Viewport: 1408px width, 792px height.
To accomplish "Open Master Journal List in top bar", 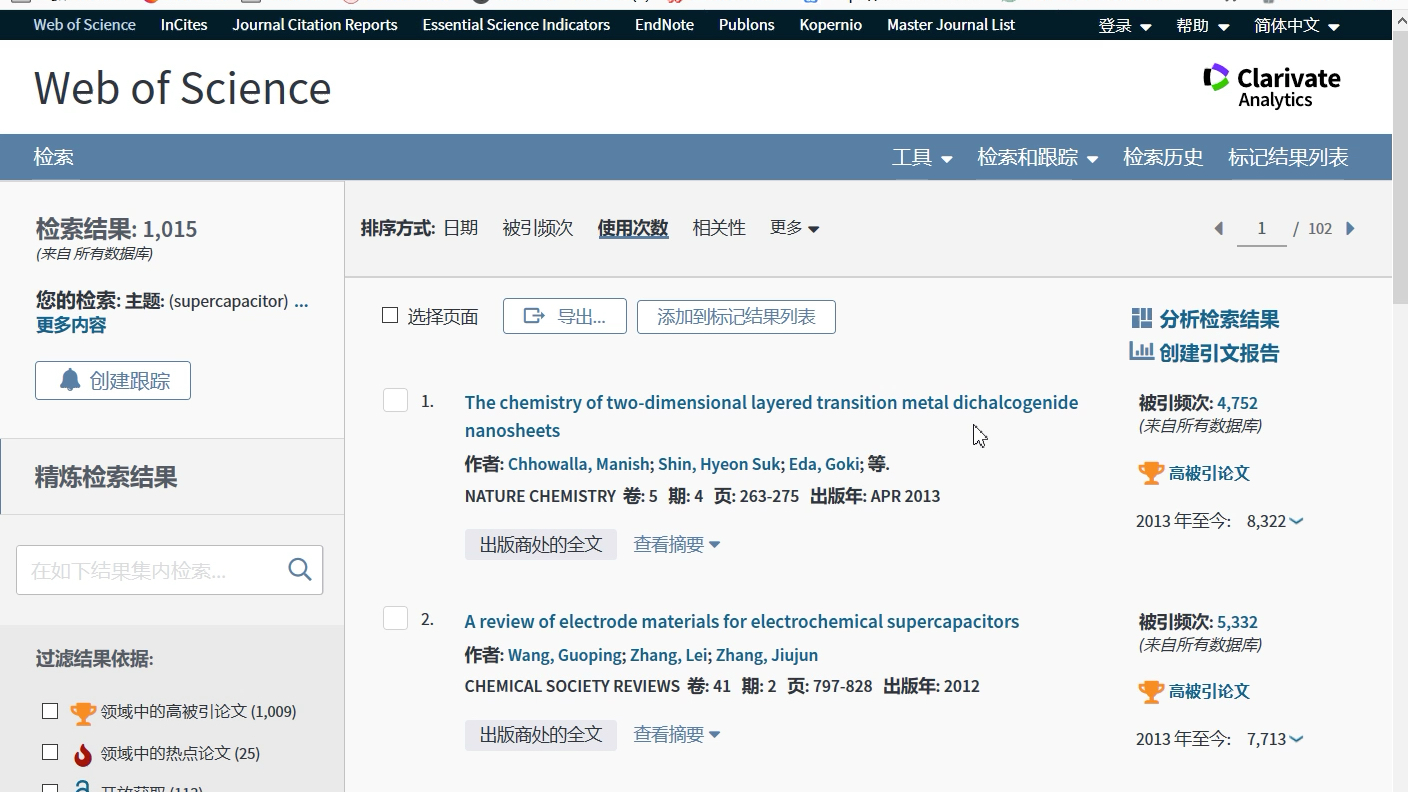I will [951, 25].
